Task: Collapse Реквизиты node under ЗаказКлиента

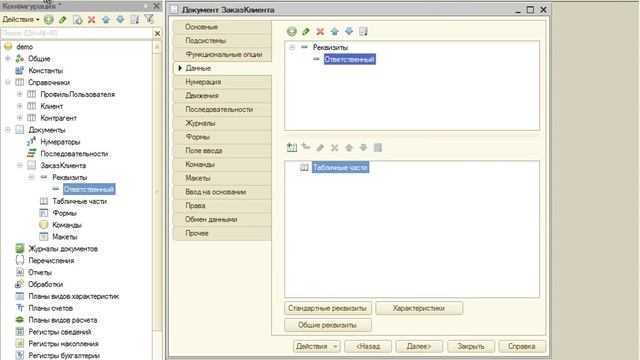Action: tap(31, 177)
